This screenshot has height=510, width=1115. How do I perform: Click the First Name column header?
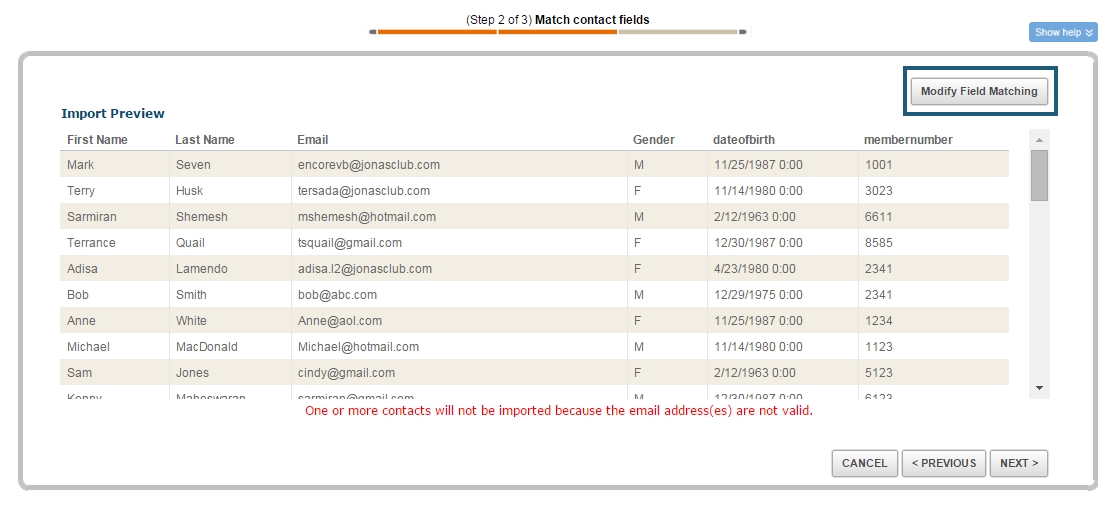click(x=97, y=140)
